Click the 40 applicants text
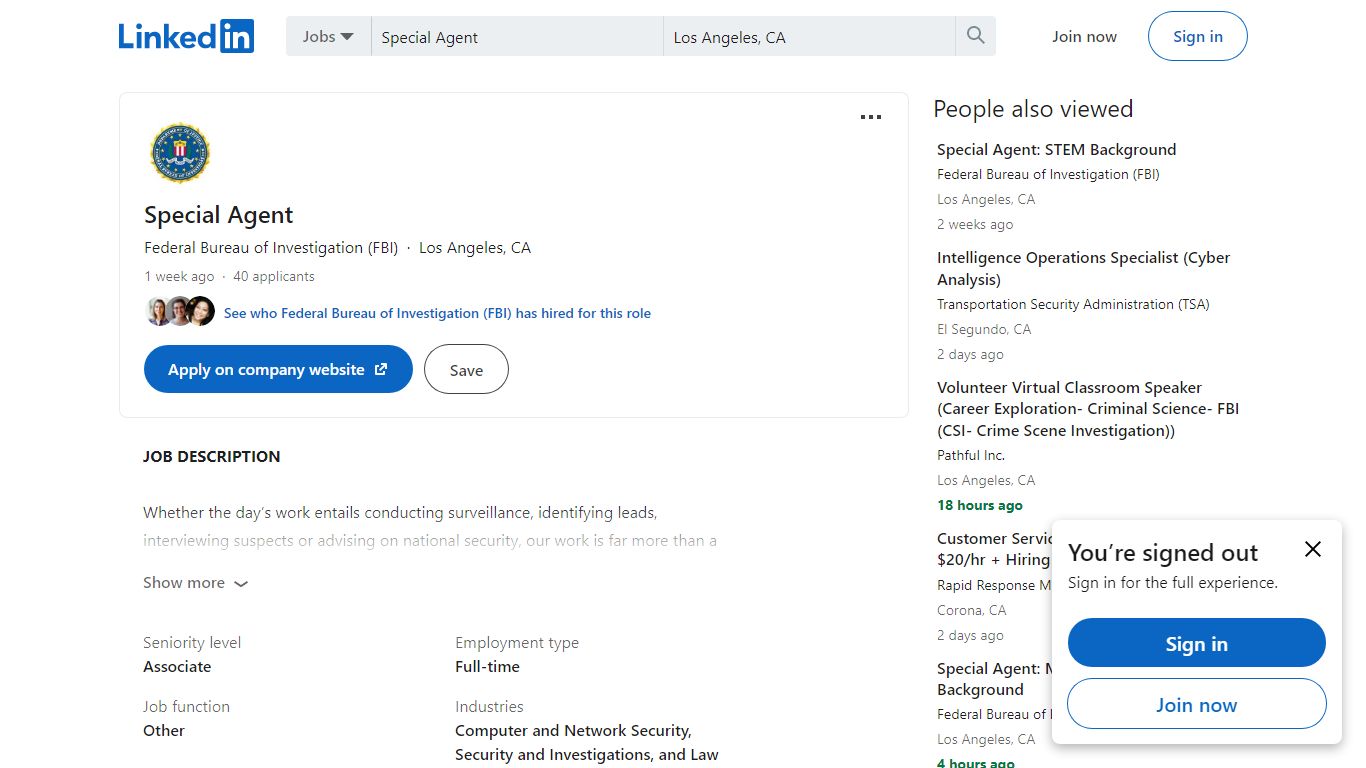Image resolution: width=1366 pixels, height=768 pixels. tap(274, 276)
